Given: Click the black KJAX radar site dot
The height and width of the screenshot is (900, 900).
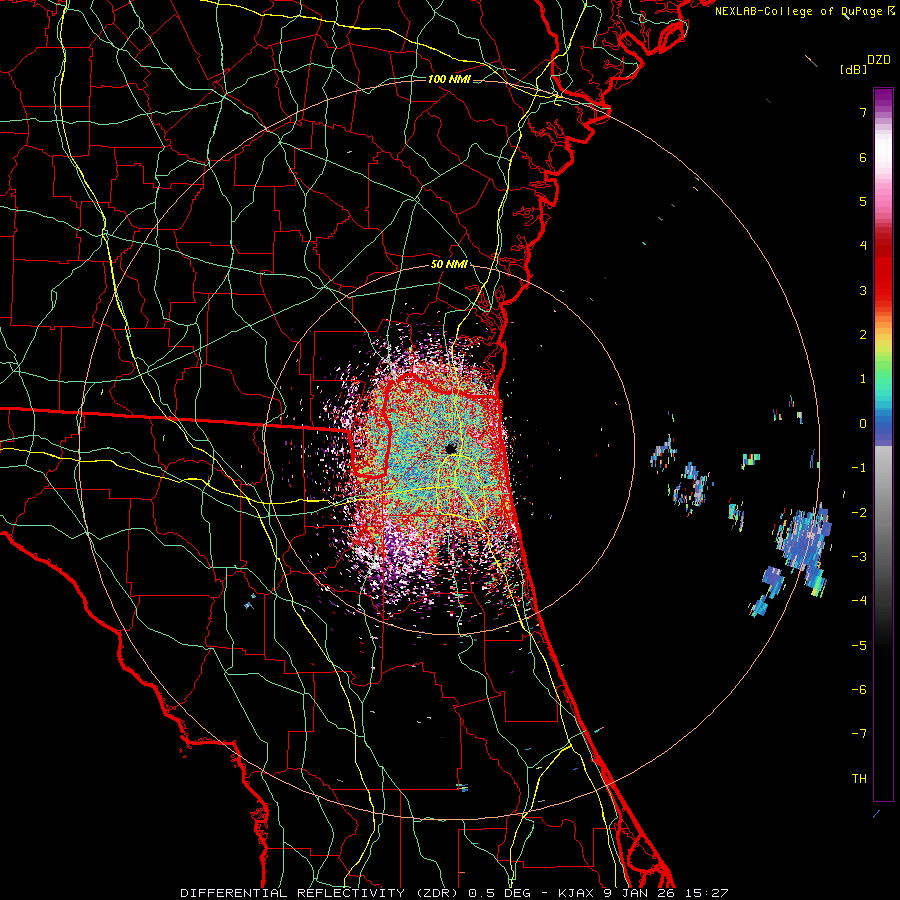Looking at the screenshot, I should click(451, 448).
